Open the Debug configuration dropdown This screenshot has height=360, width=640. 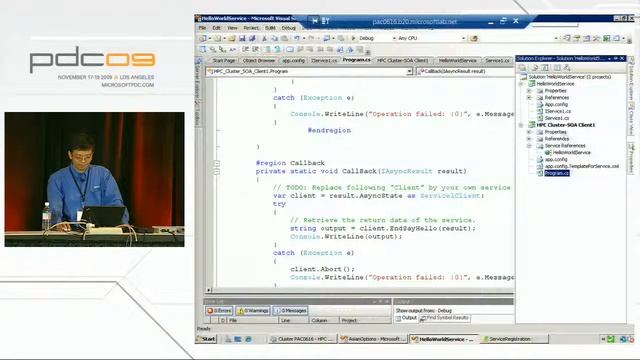tap(394, 38)
